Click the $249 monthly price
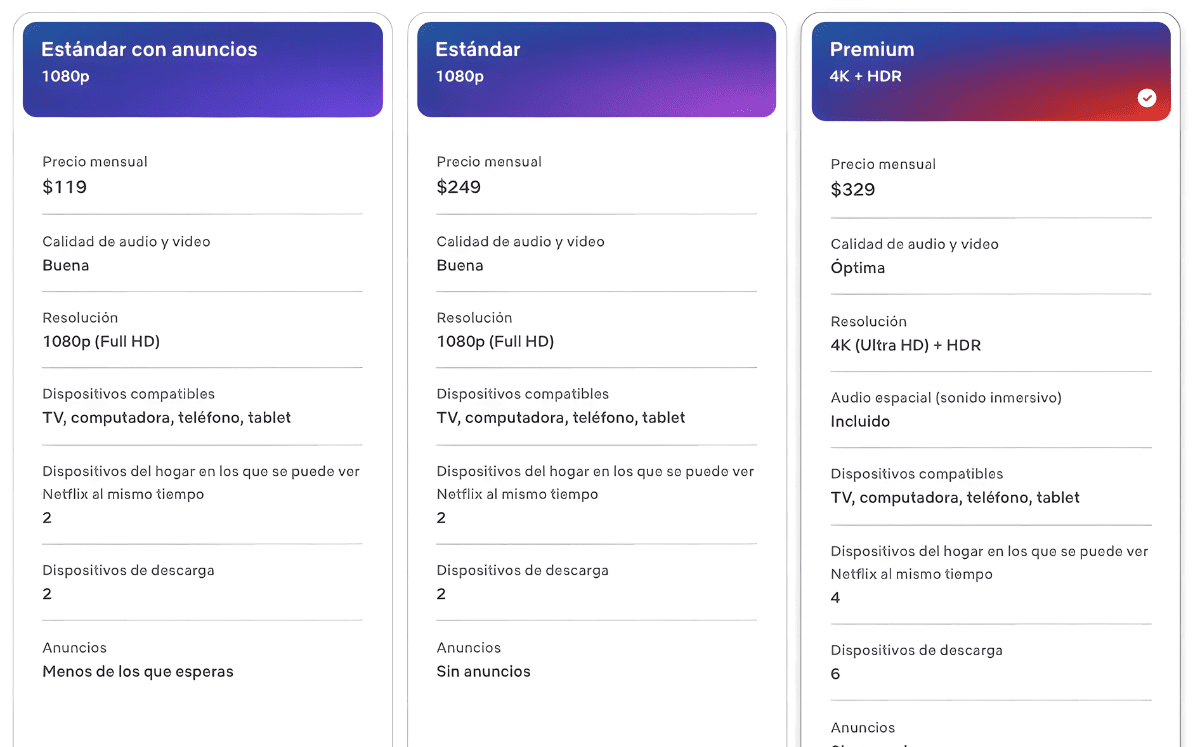 [x=459, y=187]
